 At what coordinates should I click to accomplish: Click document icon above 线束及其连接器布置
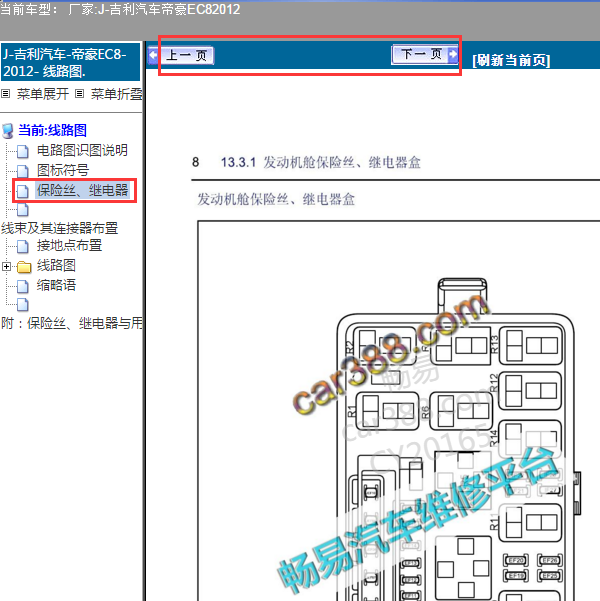pyautogui.click(x=23, y=210)
